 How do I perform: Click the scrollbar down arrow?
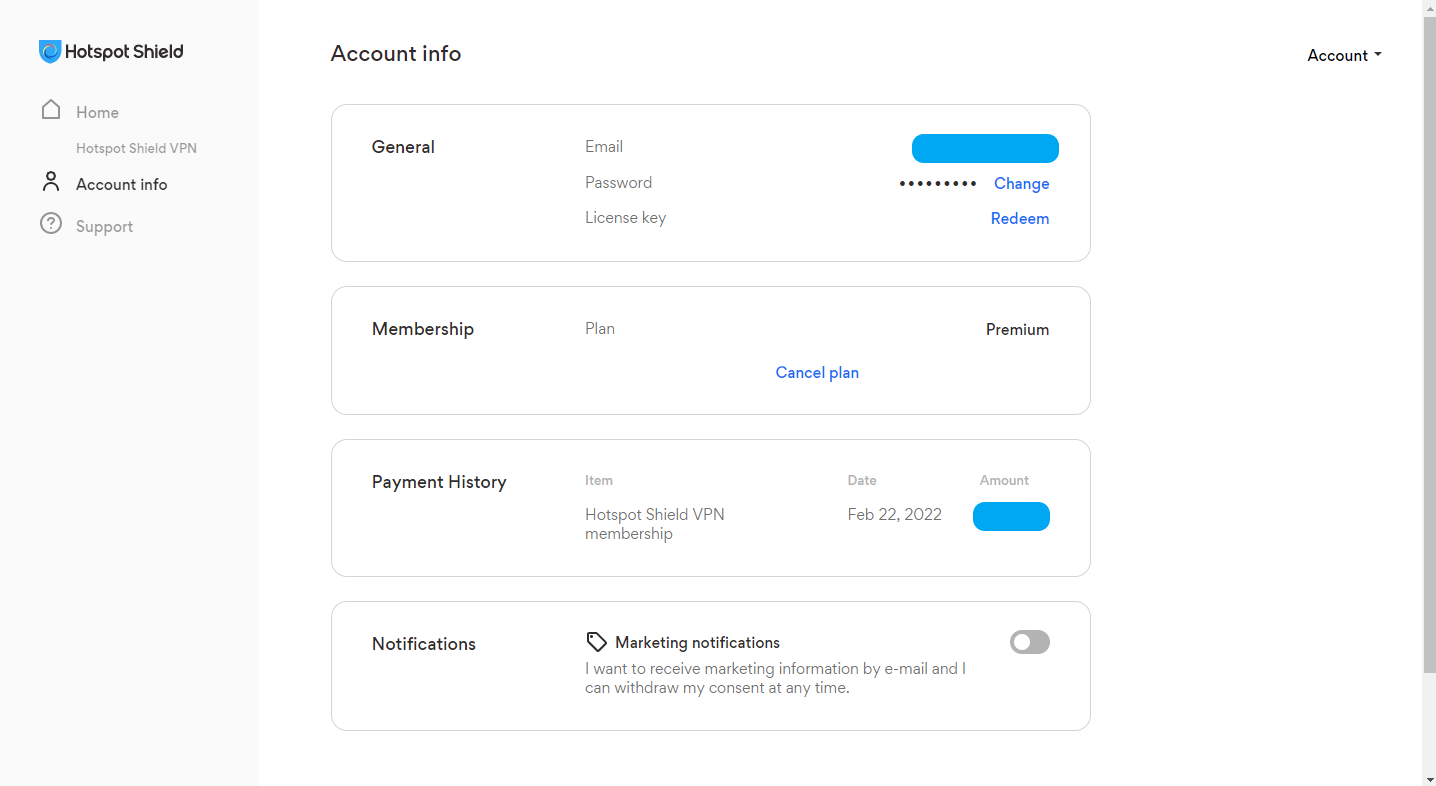(1429, 778)
